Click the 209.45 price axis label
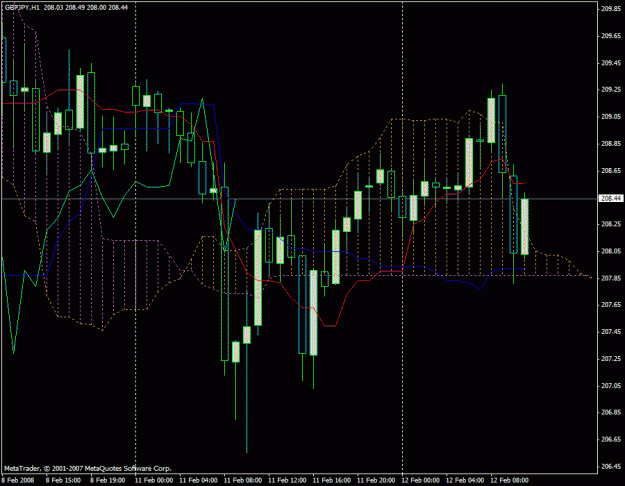625x486 pixels. coord(611,63)
